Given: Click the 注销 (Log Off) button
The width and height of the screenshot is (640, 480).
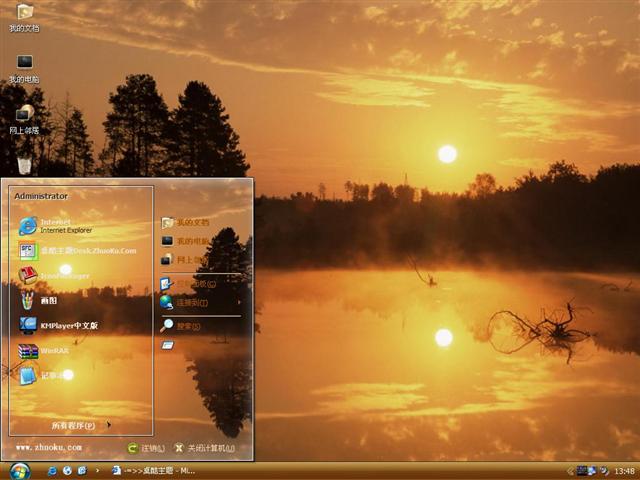Looking at the screenshot, I should point(146,448).
